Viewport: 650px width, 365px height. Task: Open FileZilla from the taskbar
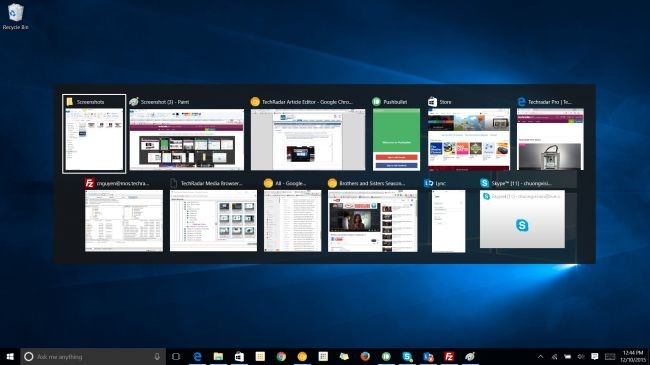coord(449,356)
